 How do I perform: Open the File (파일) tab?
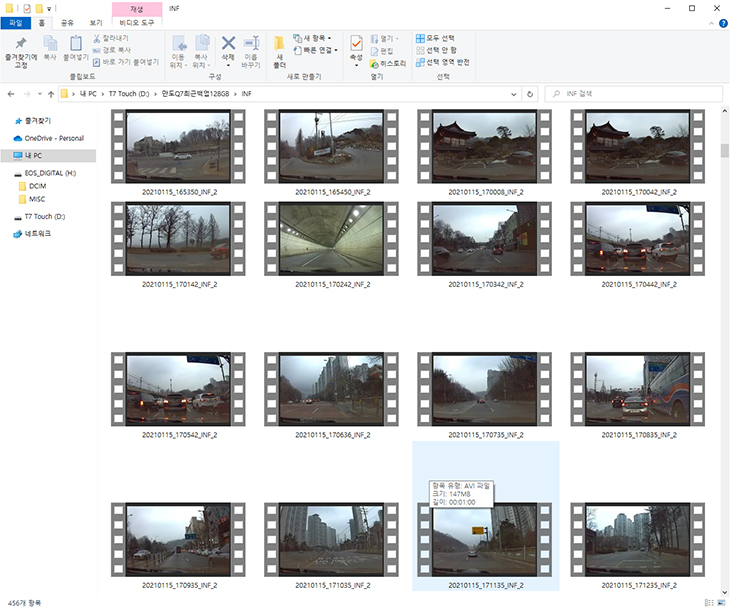(x=16, y=23)
